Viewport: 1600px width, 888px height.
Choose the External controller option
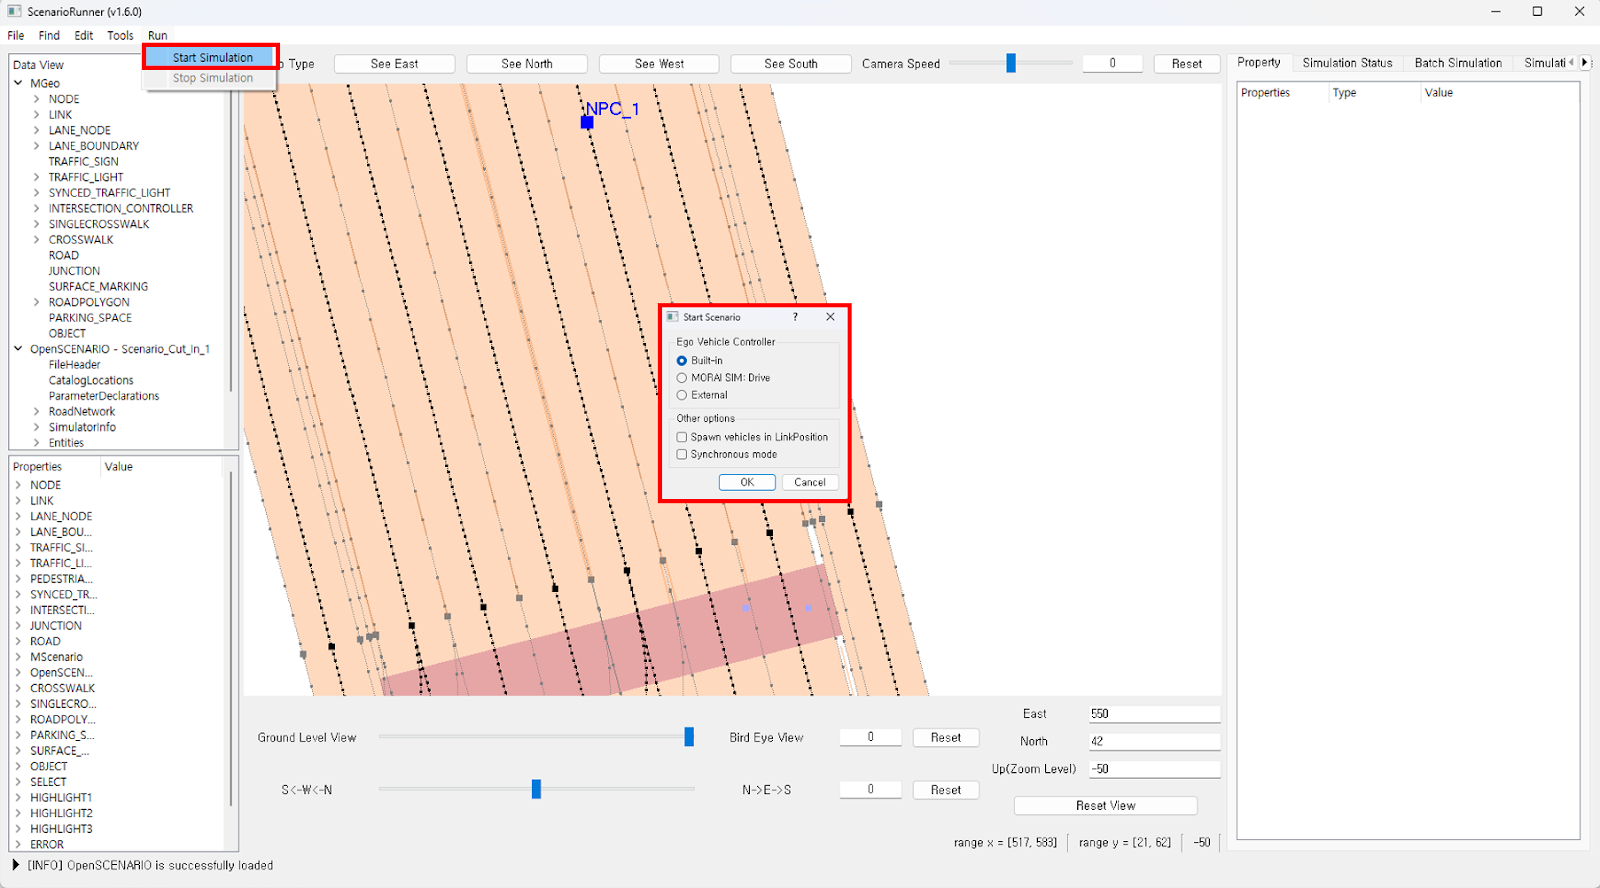tap(682, 395)
